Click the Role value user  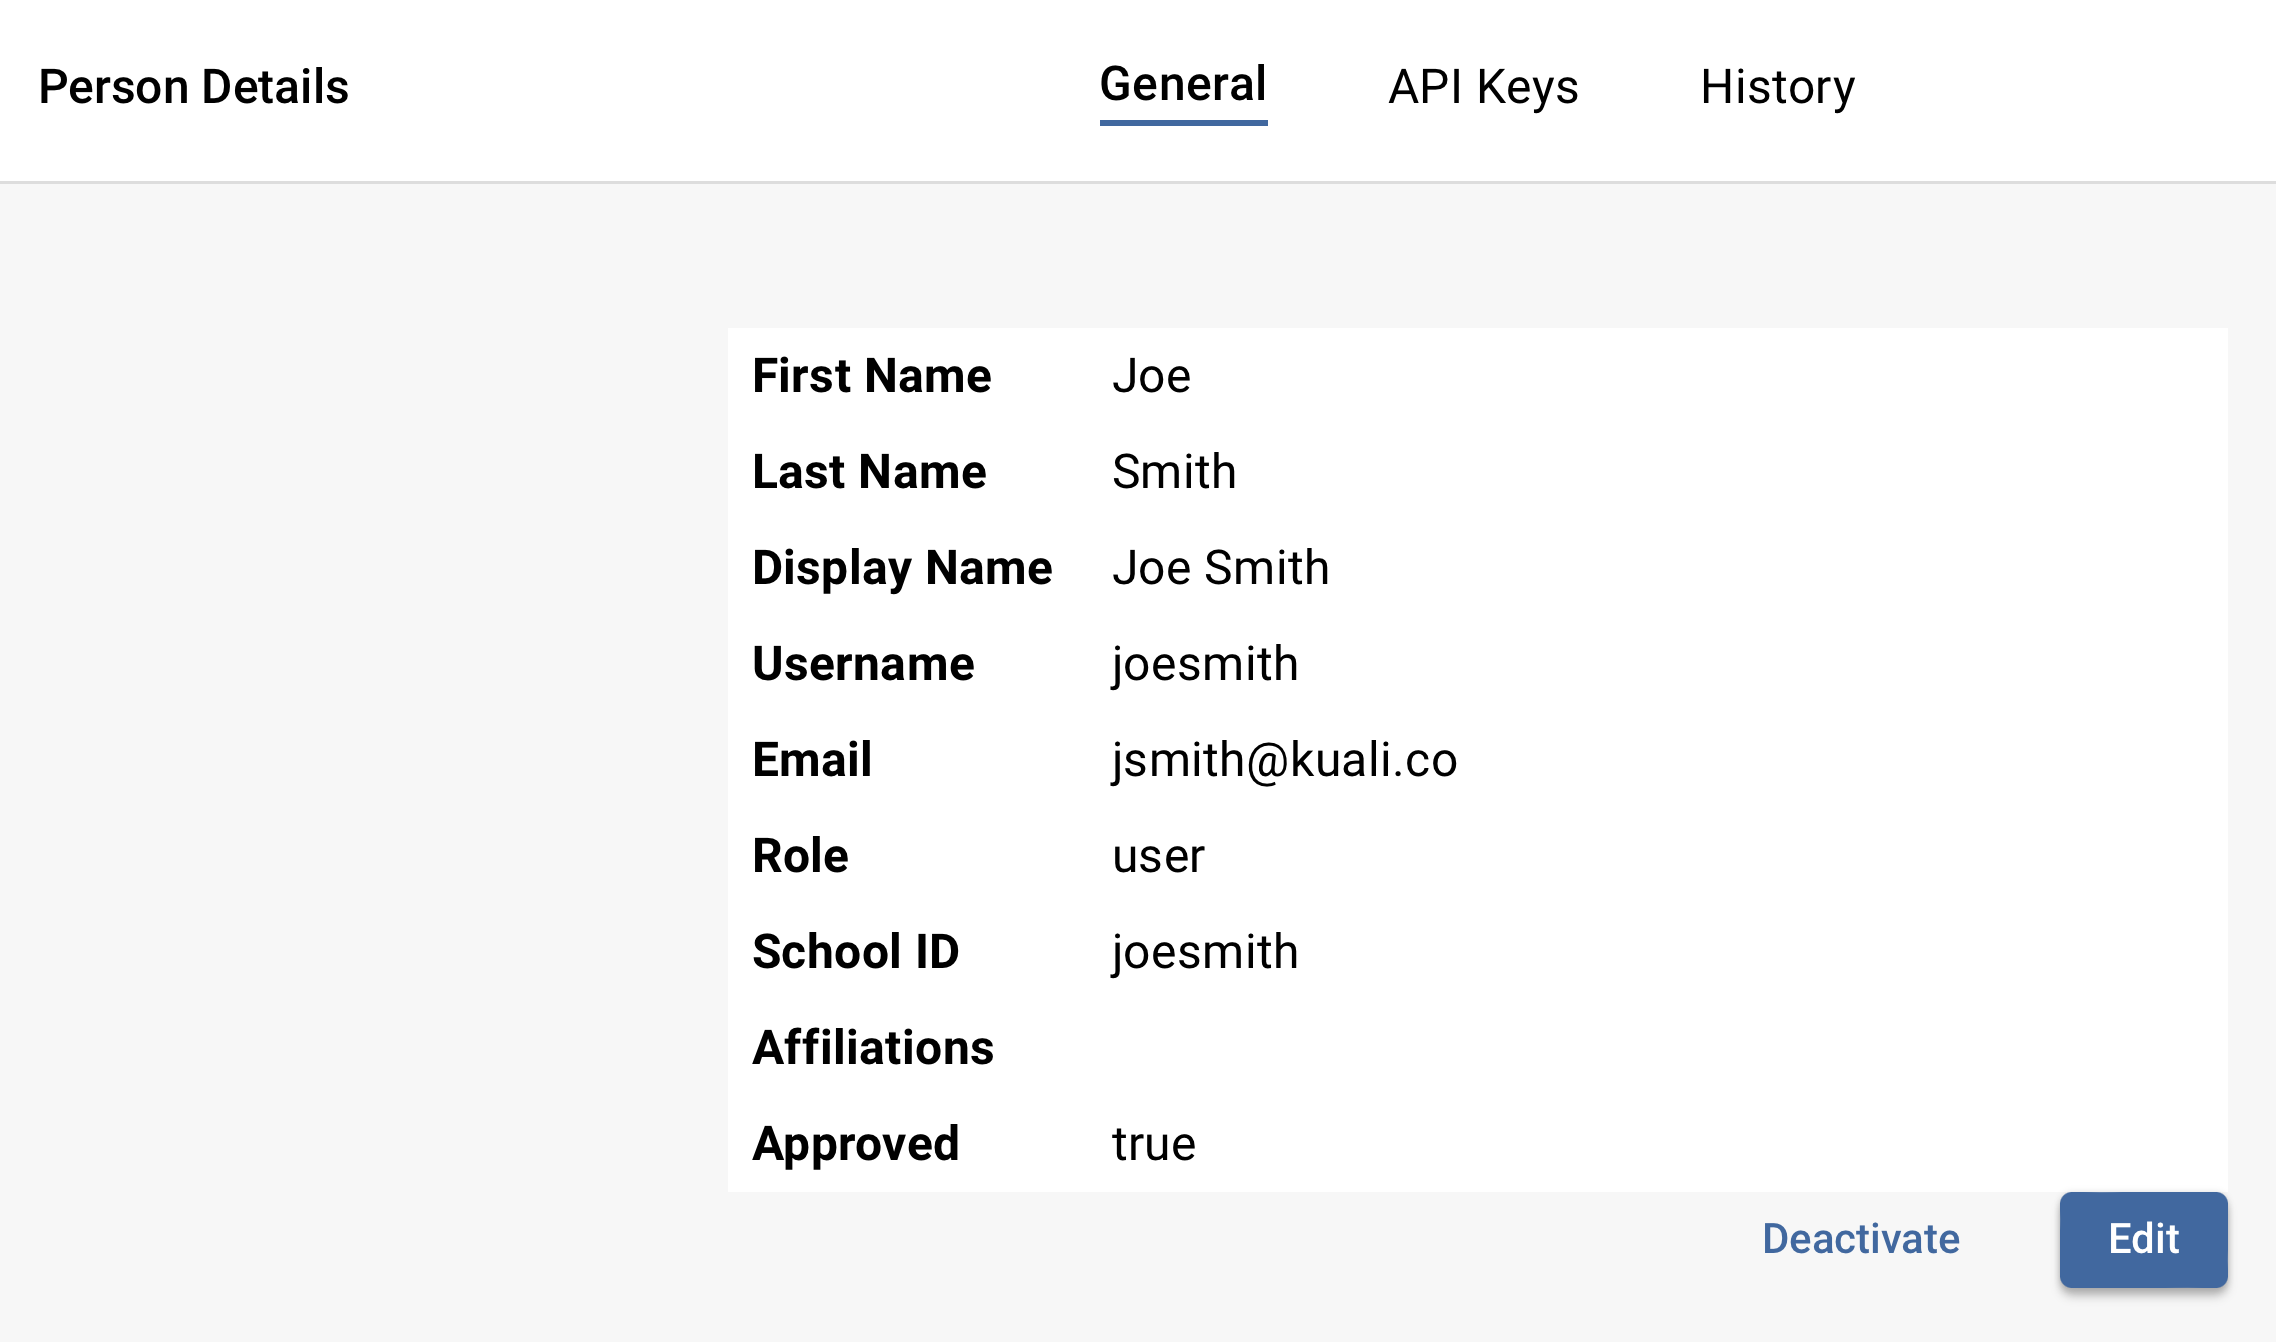pyautogui.click(x=1158, y=856)
